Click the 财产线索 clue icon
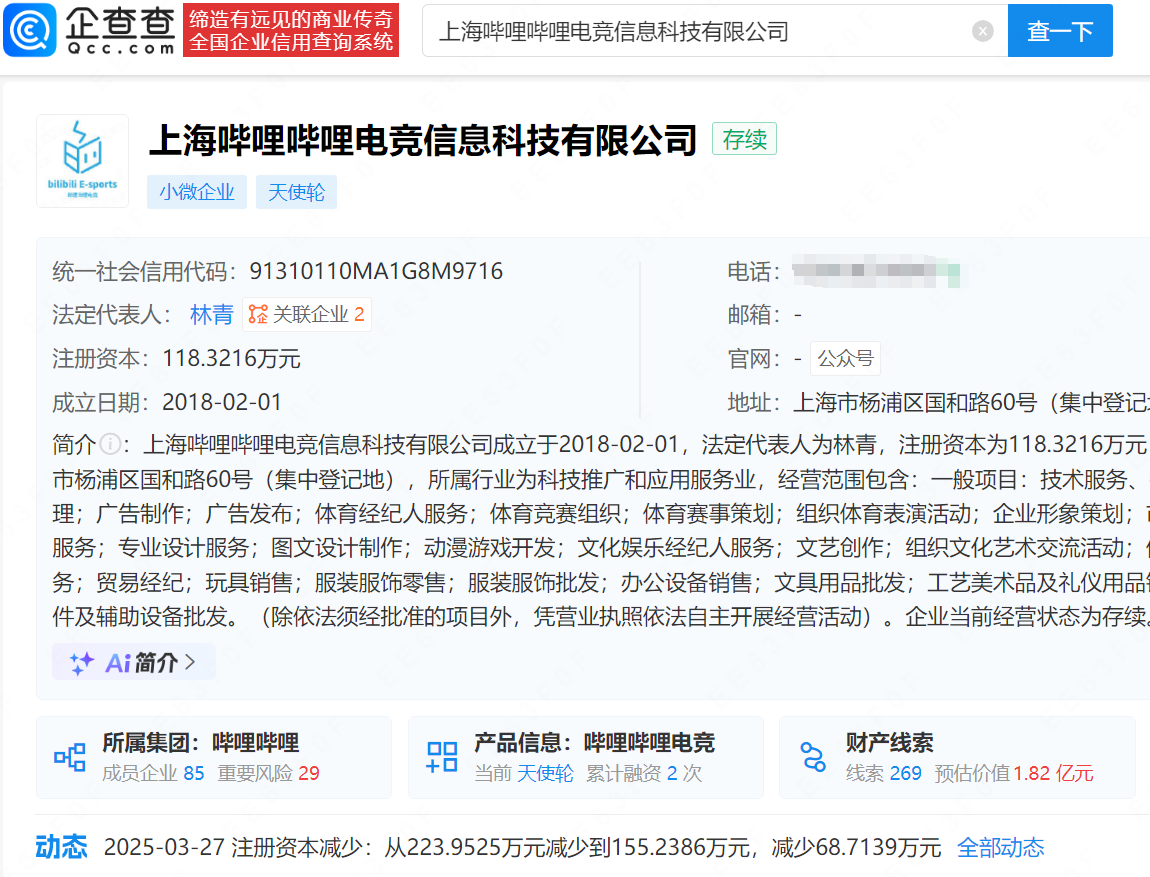 [813, 757]
